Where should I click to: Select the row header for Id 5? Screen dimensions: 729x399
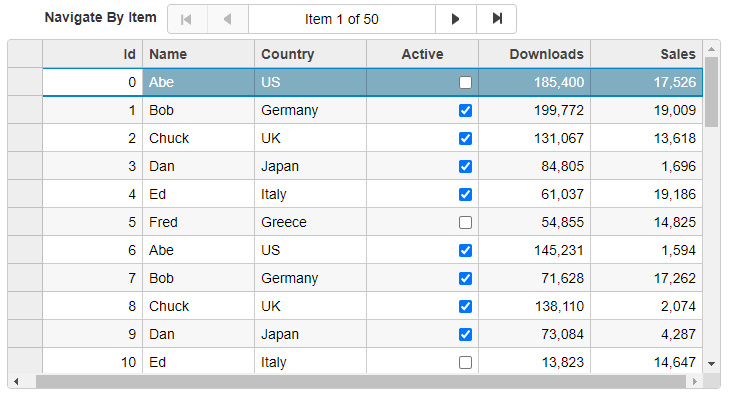click(x=25, y=222)
